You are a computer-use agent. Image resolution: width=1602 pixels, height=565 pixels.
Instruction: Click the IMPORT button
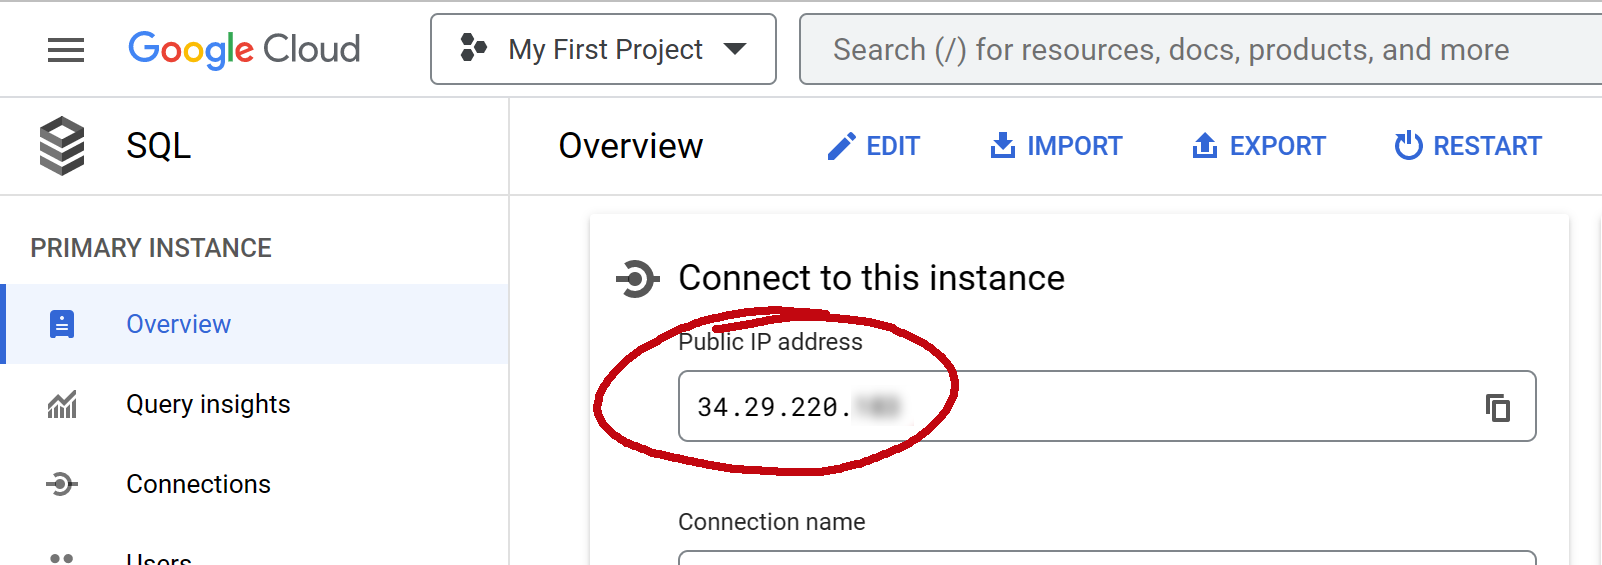(x=1056, y=146)
